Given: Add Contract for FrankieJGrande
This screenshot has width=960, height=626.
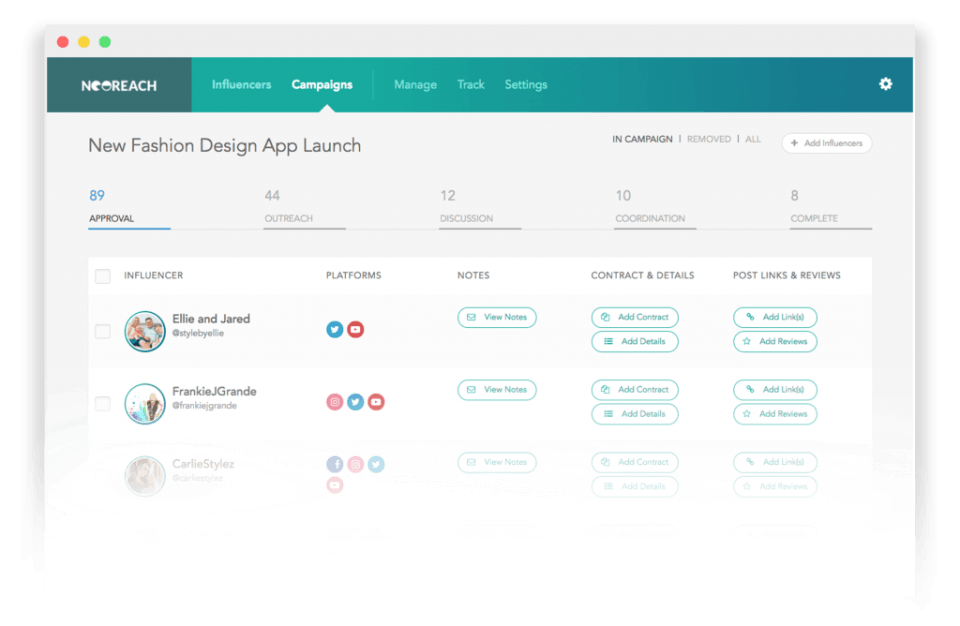Looking at the screenshot, I should (x=634, y=390).
